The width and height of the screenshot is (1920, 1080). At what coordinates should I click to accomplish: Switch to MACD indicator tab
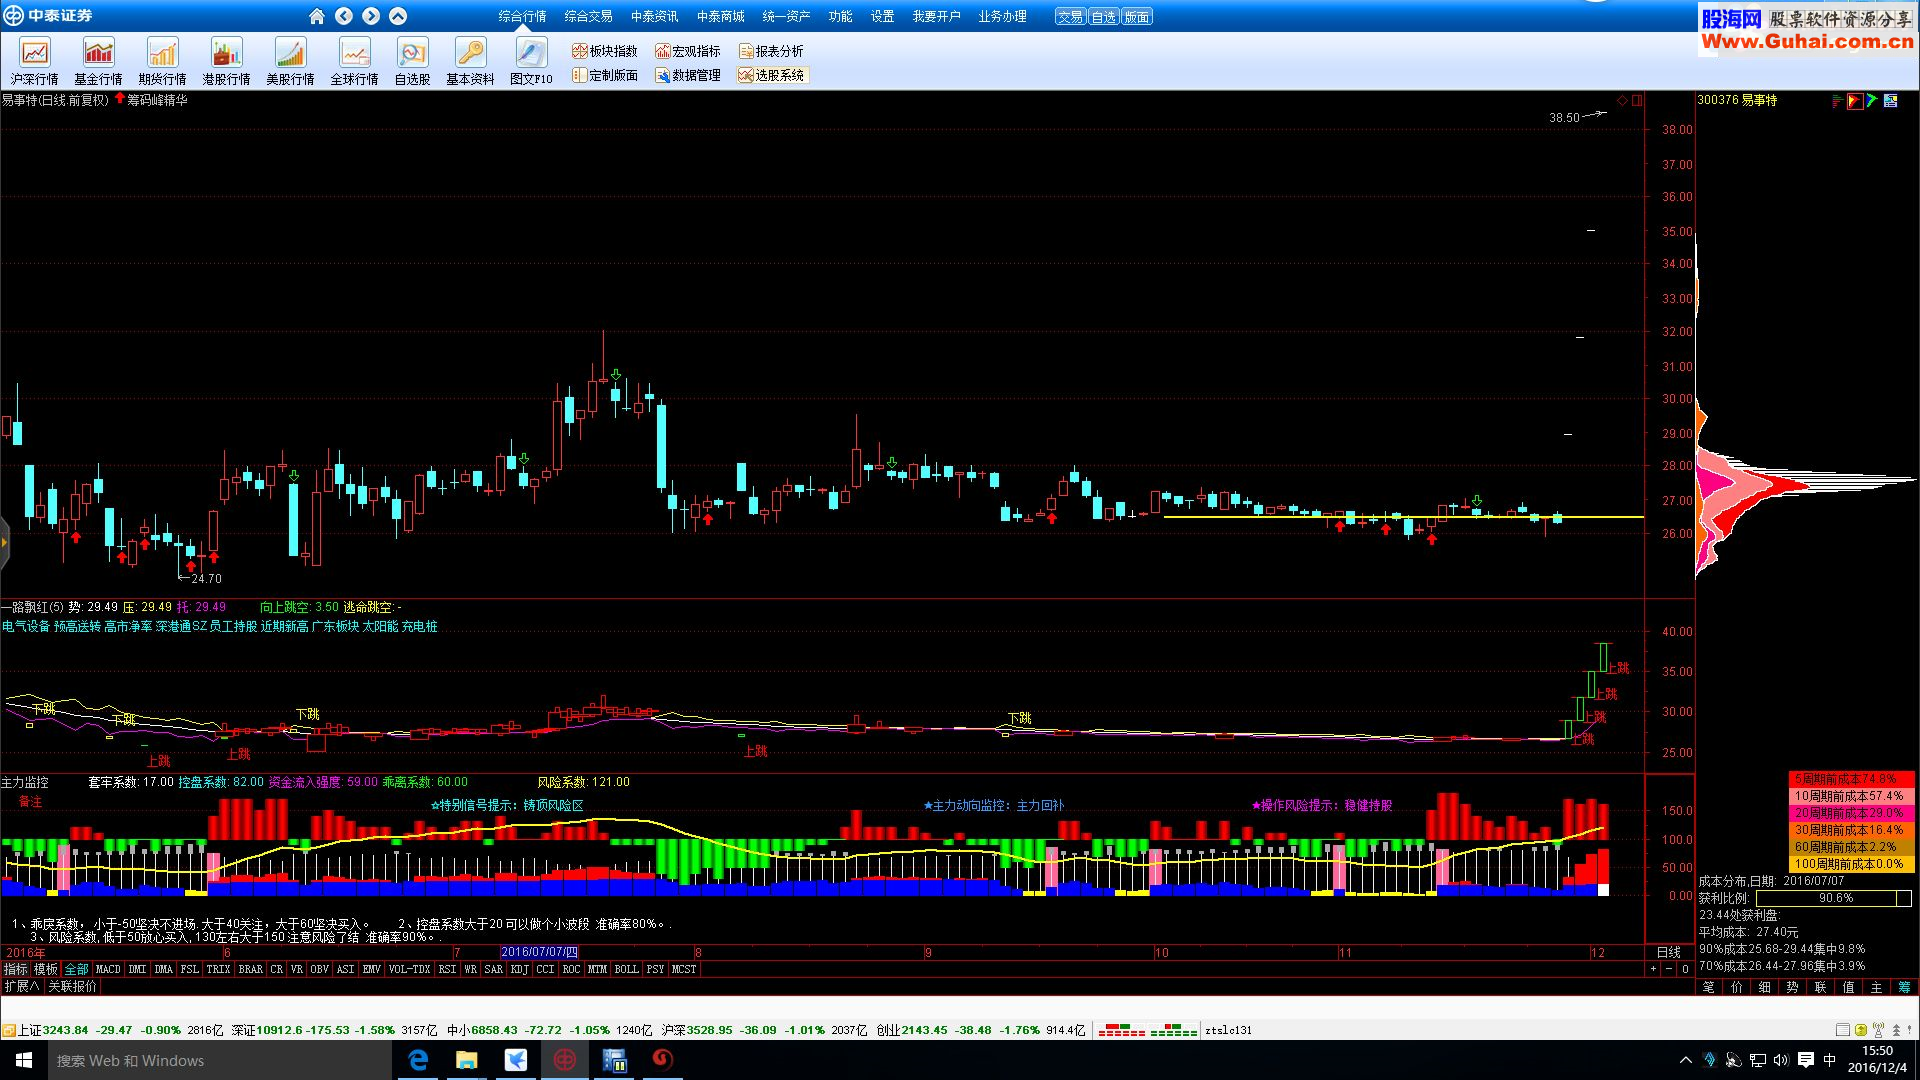(108, 969)
